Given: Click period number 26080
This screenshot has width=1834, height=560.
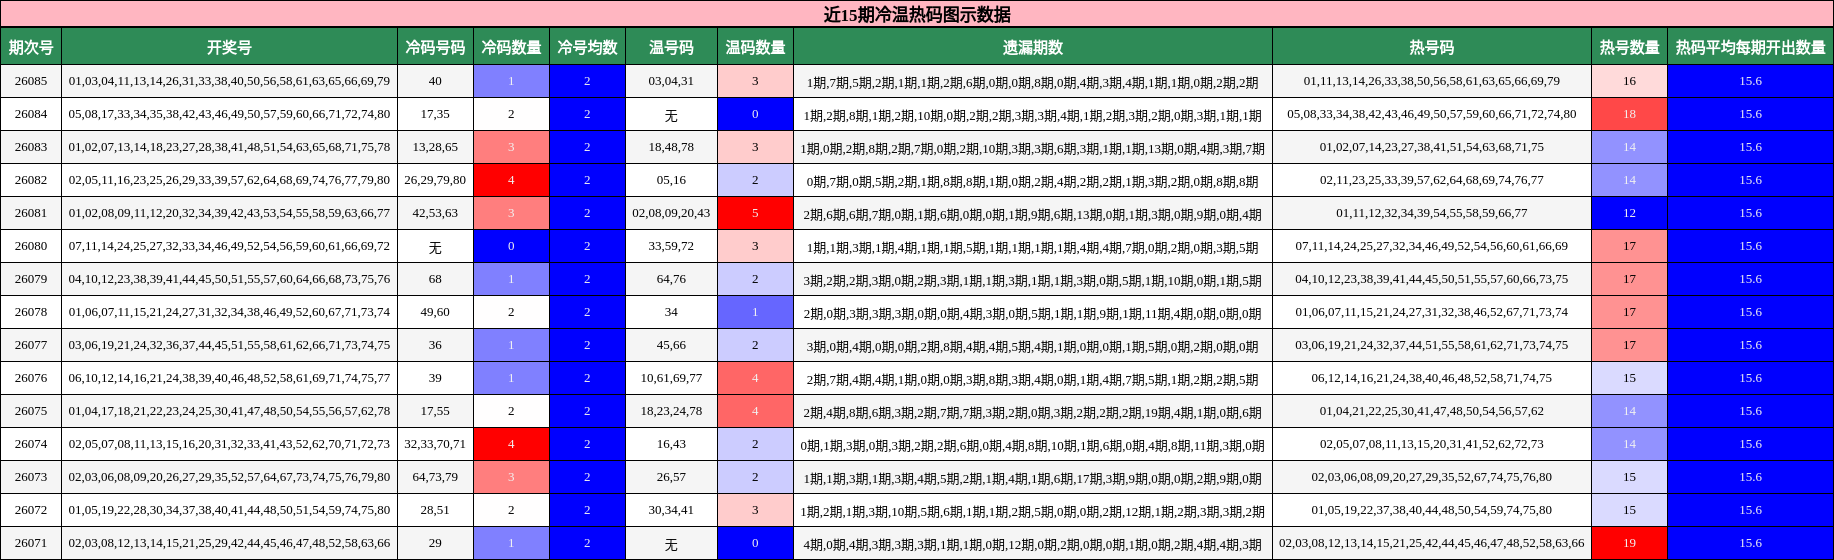Looking at the screenshot, I should [31, 246].
